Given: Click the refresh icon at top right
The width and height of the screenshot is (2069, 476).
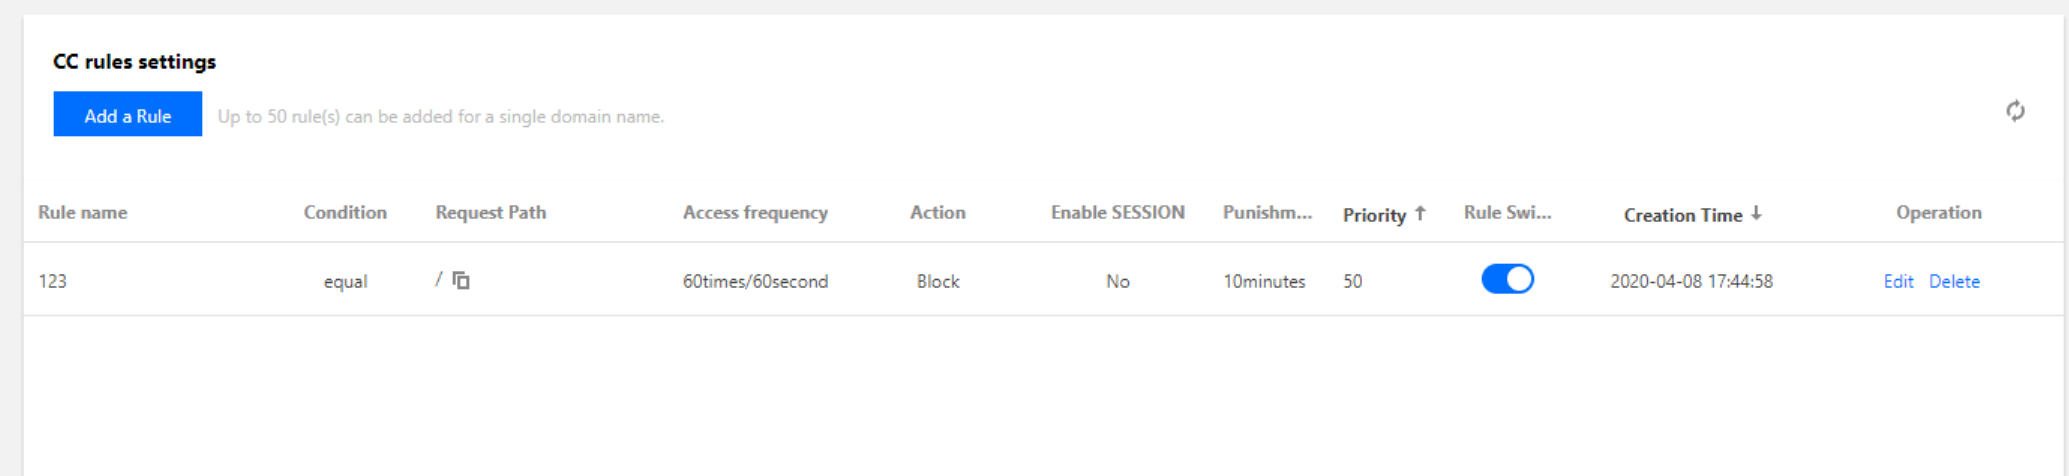Looking at the screenshot, I should pyautogui.click(x=2015, y=111).
